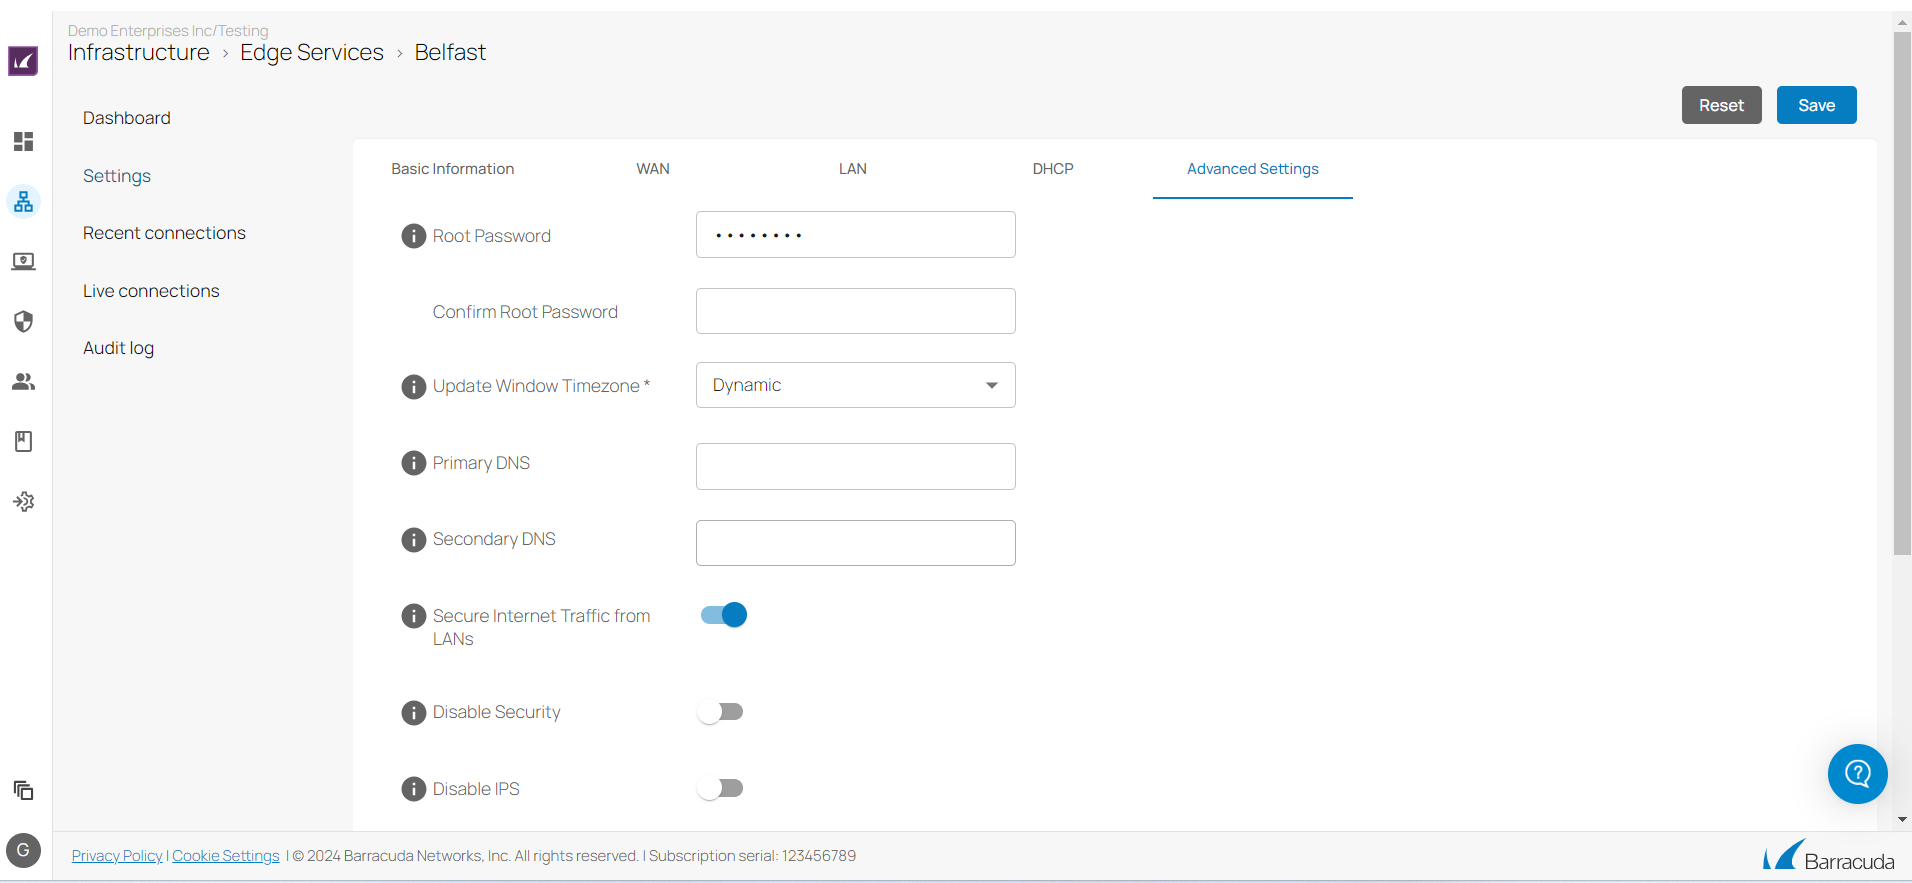This screenshot has height=883, width=1912.
Task: Select the Advanced Settings tab
Action: click(x=1252, y=169)
